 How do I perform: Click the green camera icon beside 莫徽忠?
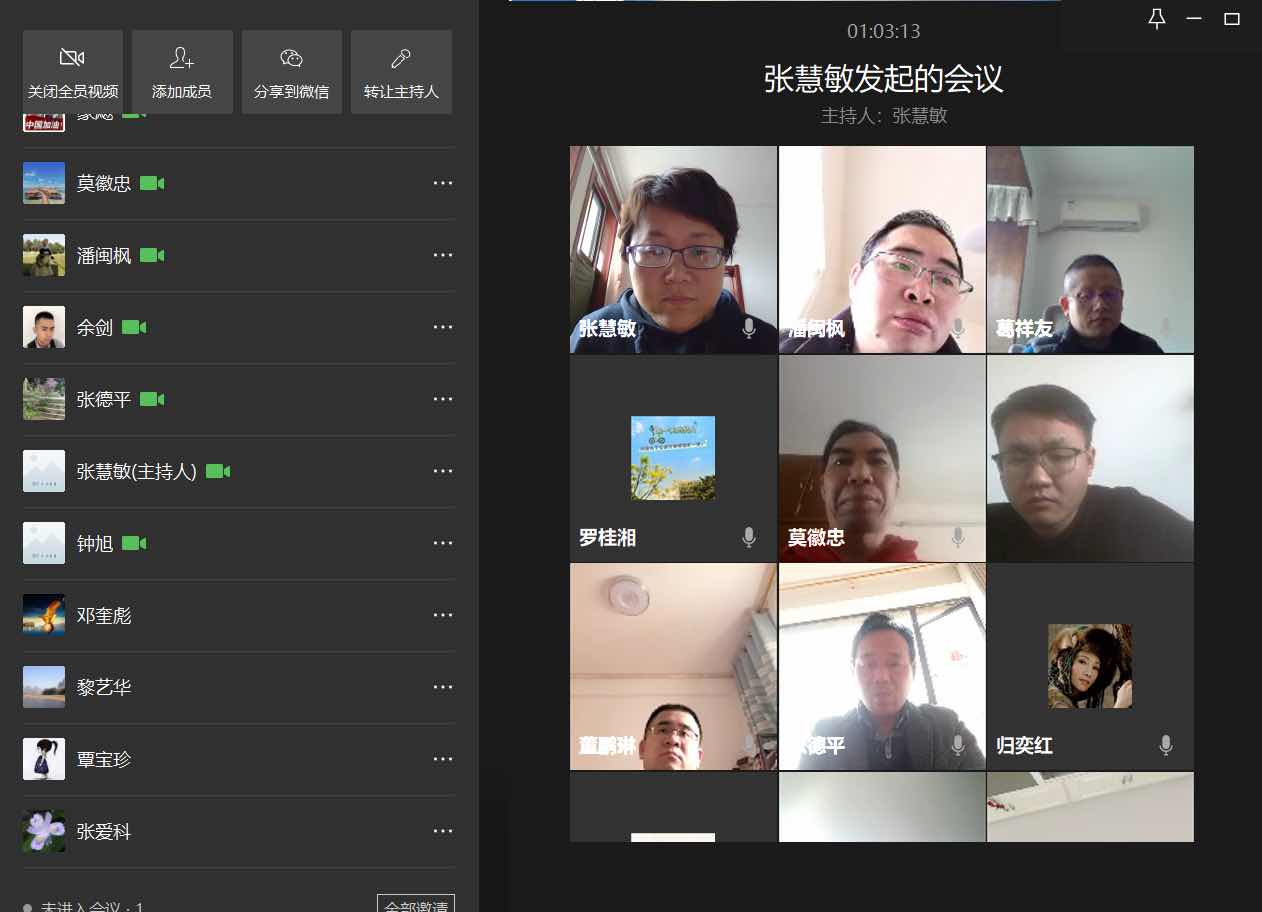click(152, 183)
